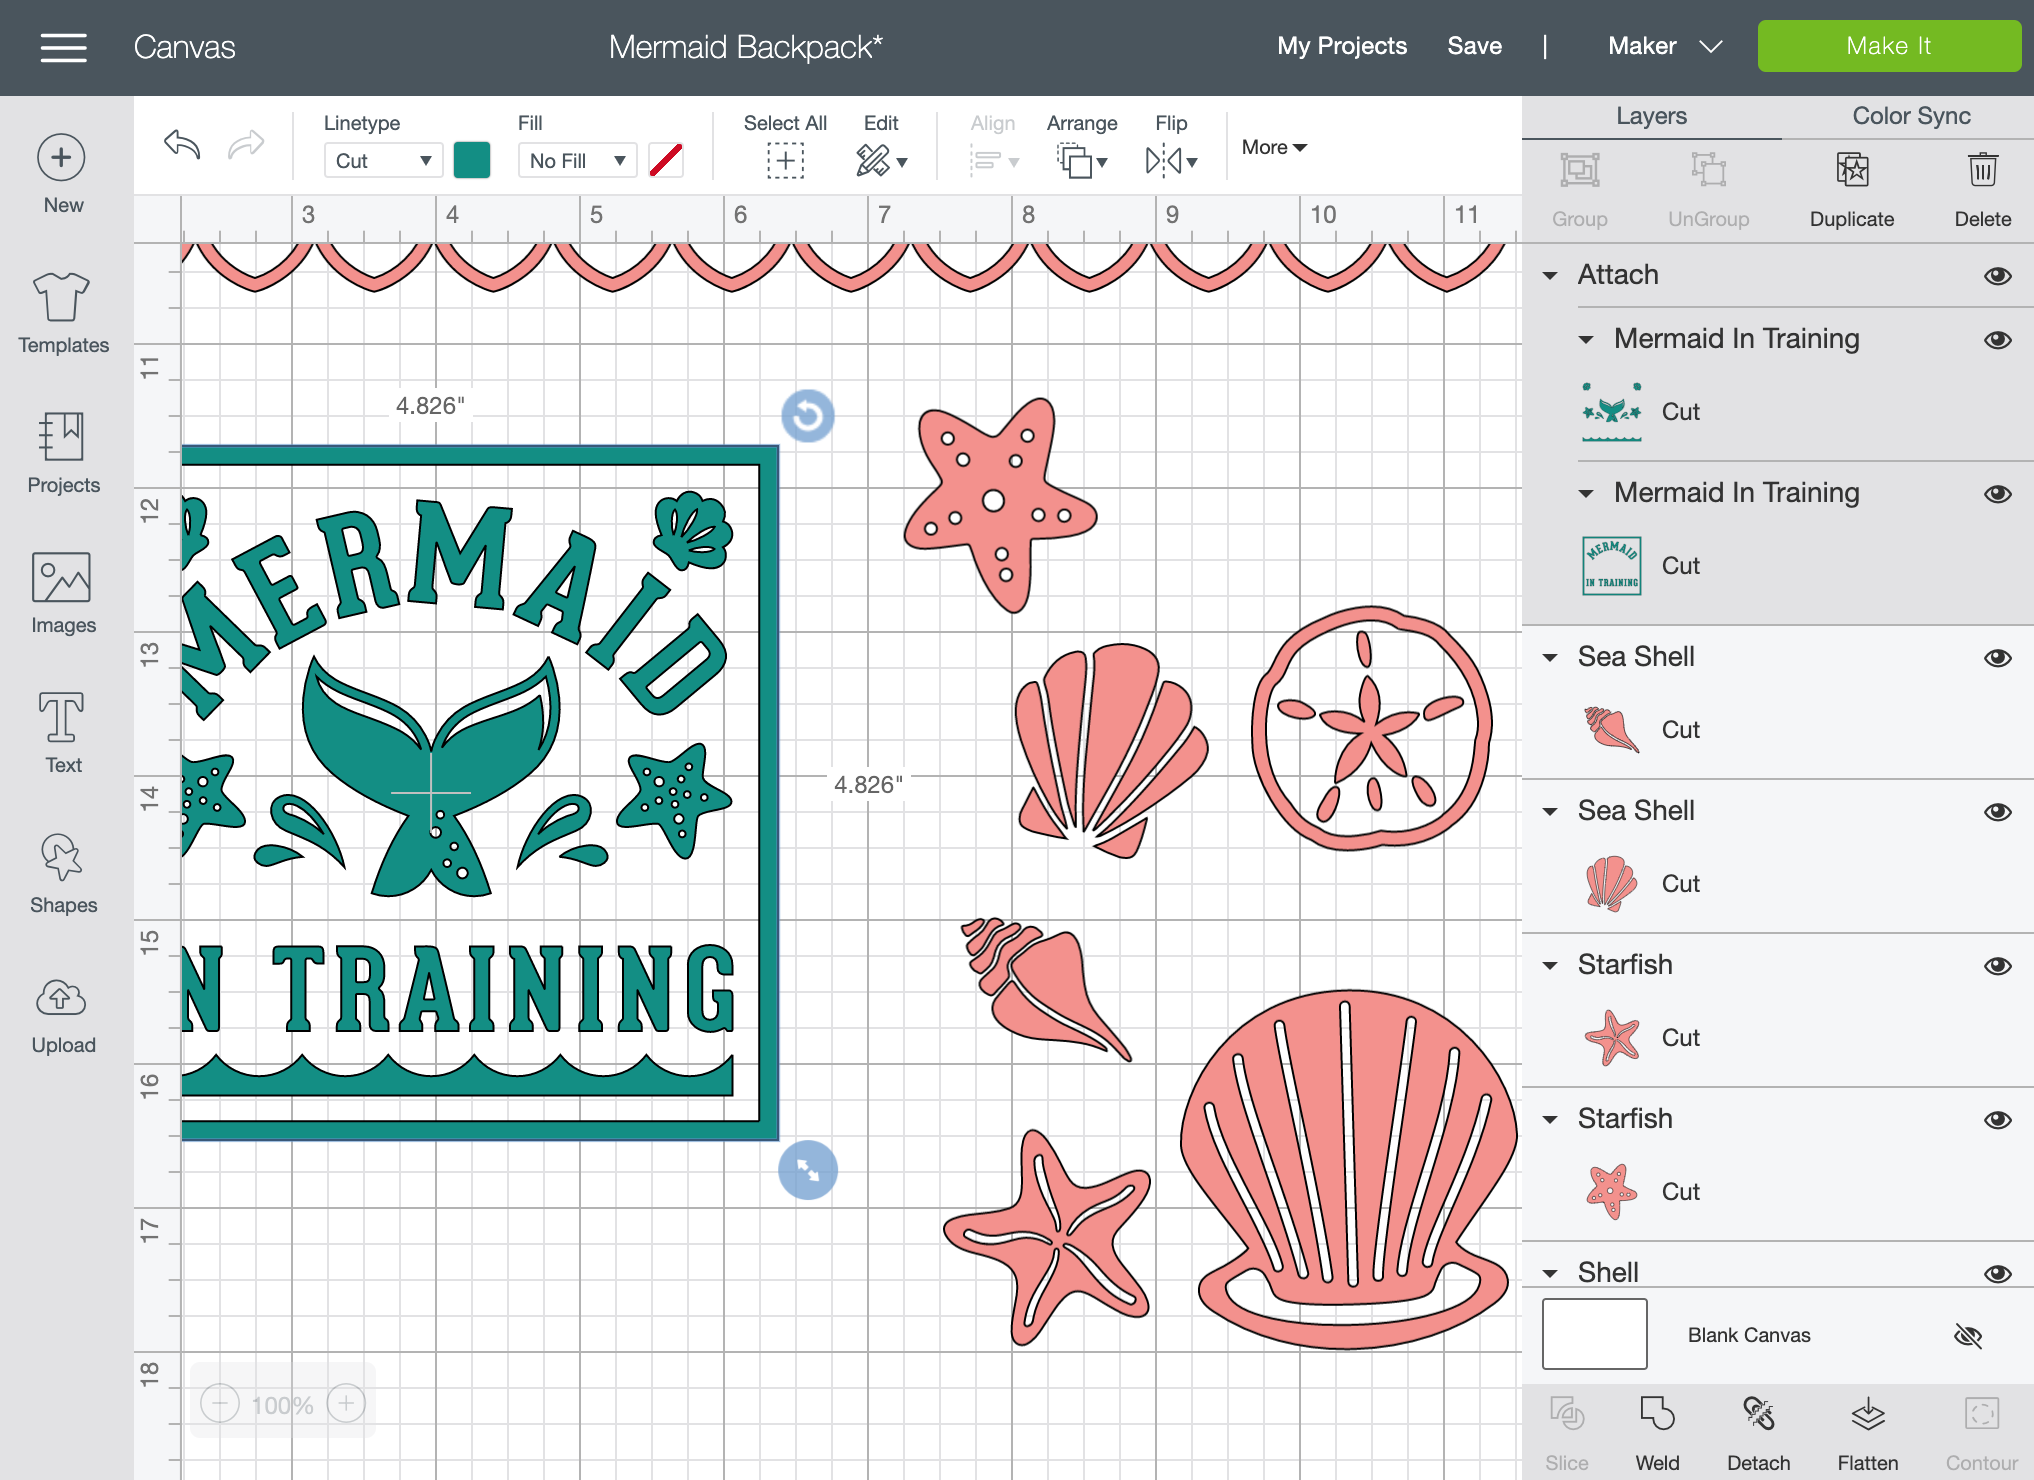Select the large scallop shell on canvas
This screenshot has width=2034, height=1480.
coord(1348,1168)
